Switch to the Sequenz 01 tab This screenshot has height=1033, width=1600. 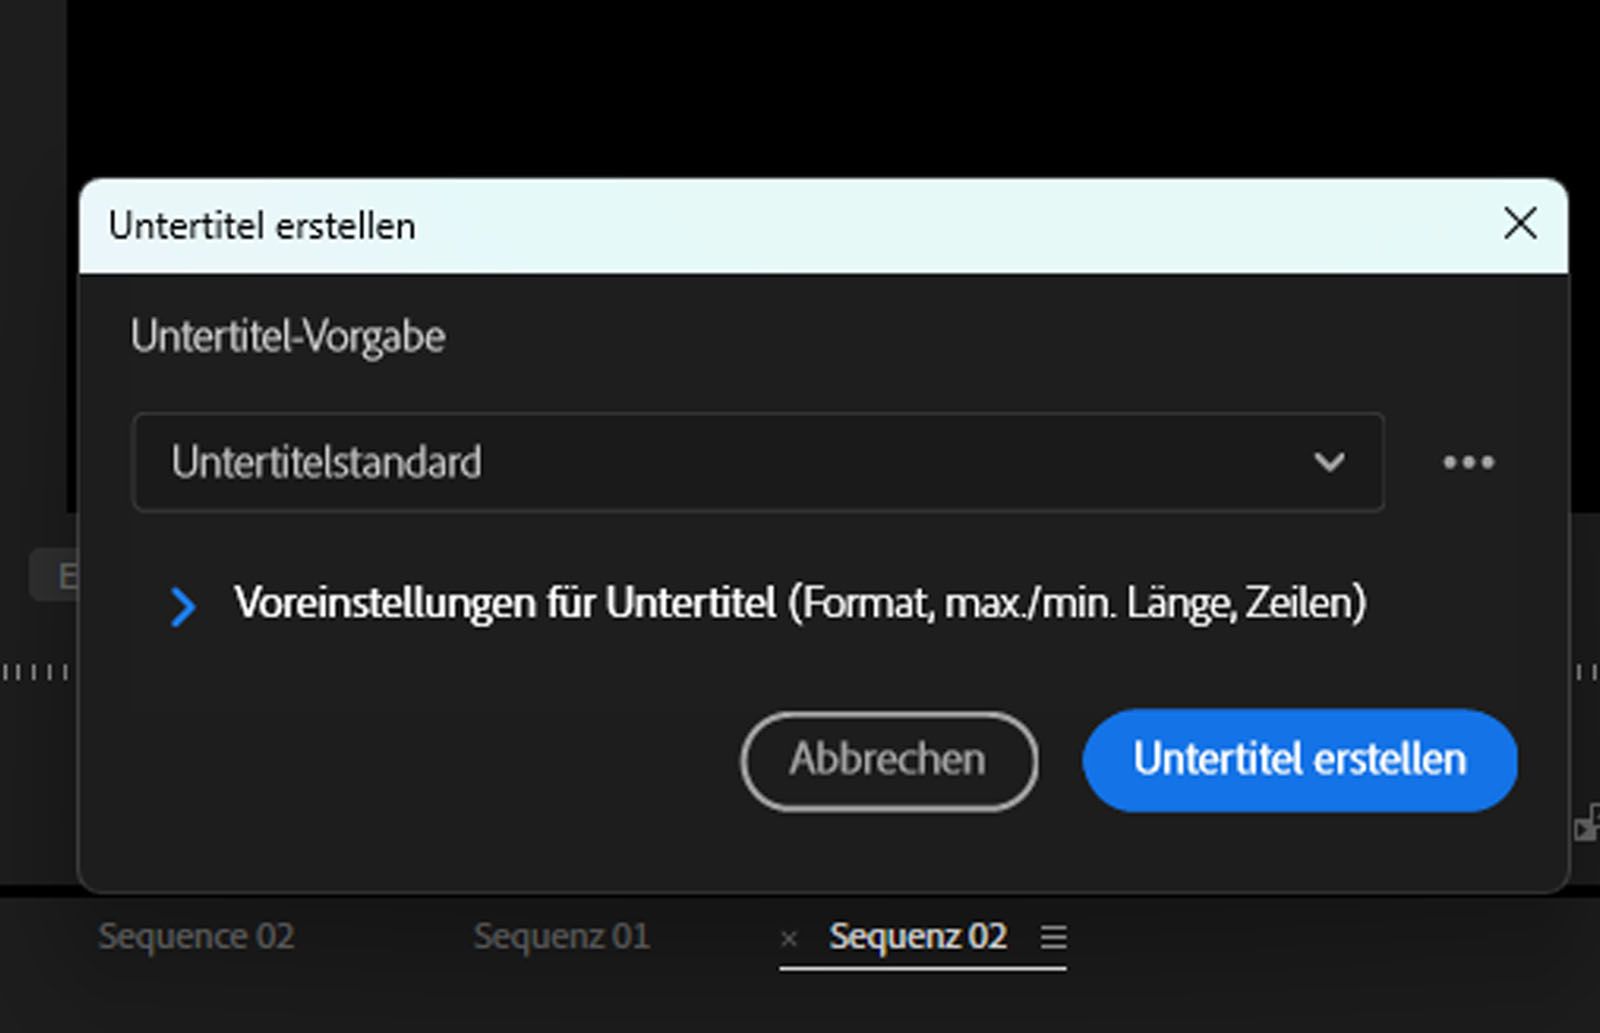(x=563, y=936)
